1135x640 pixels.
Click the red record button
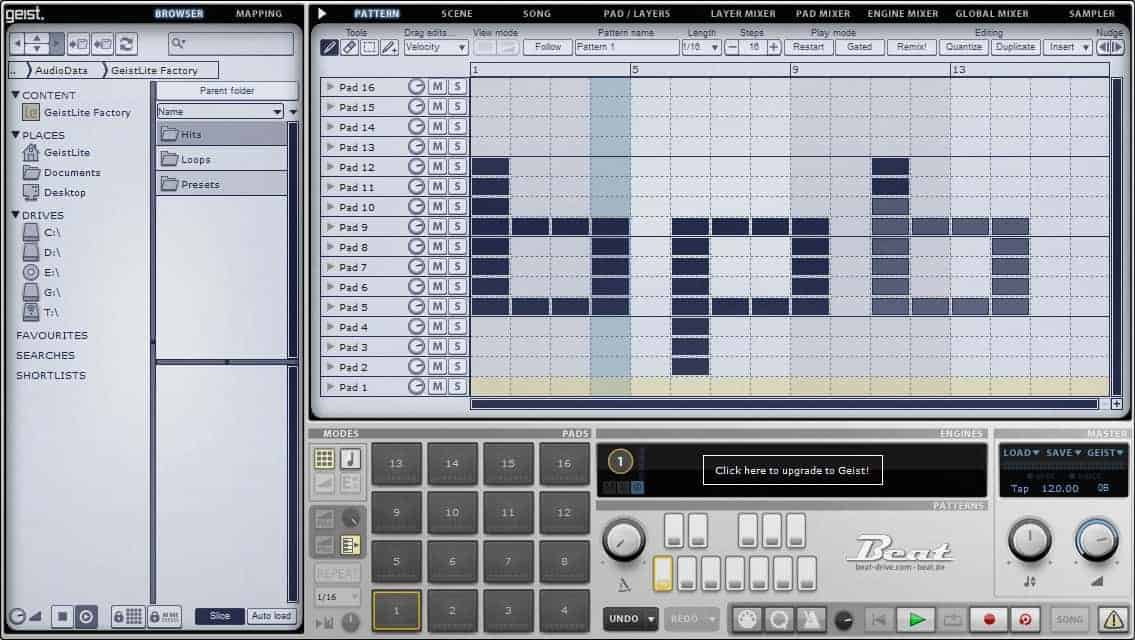click(990, 619)
